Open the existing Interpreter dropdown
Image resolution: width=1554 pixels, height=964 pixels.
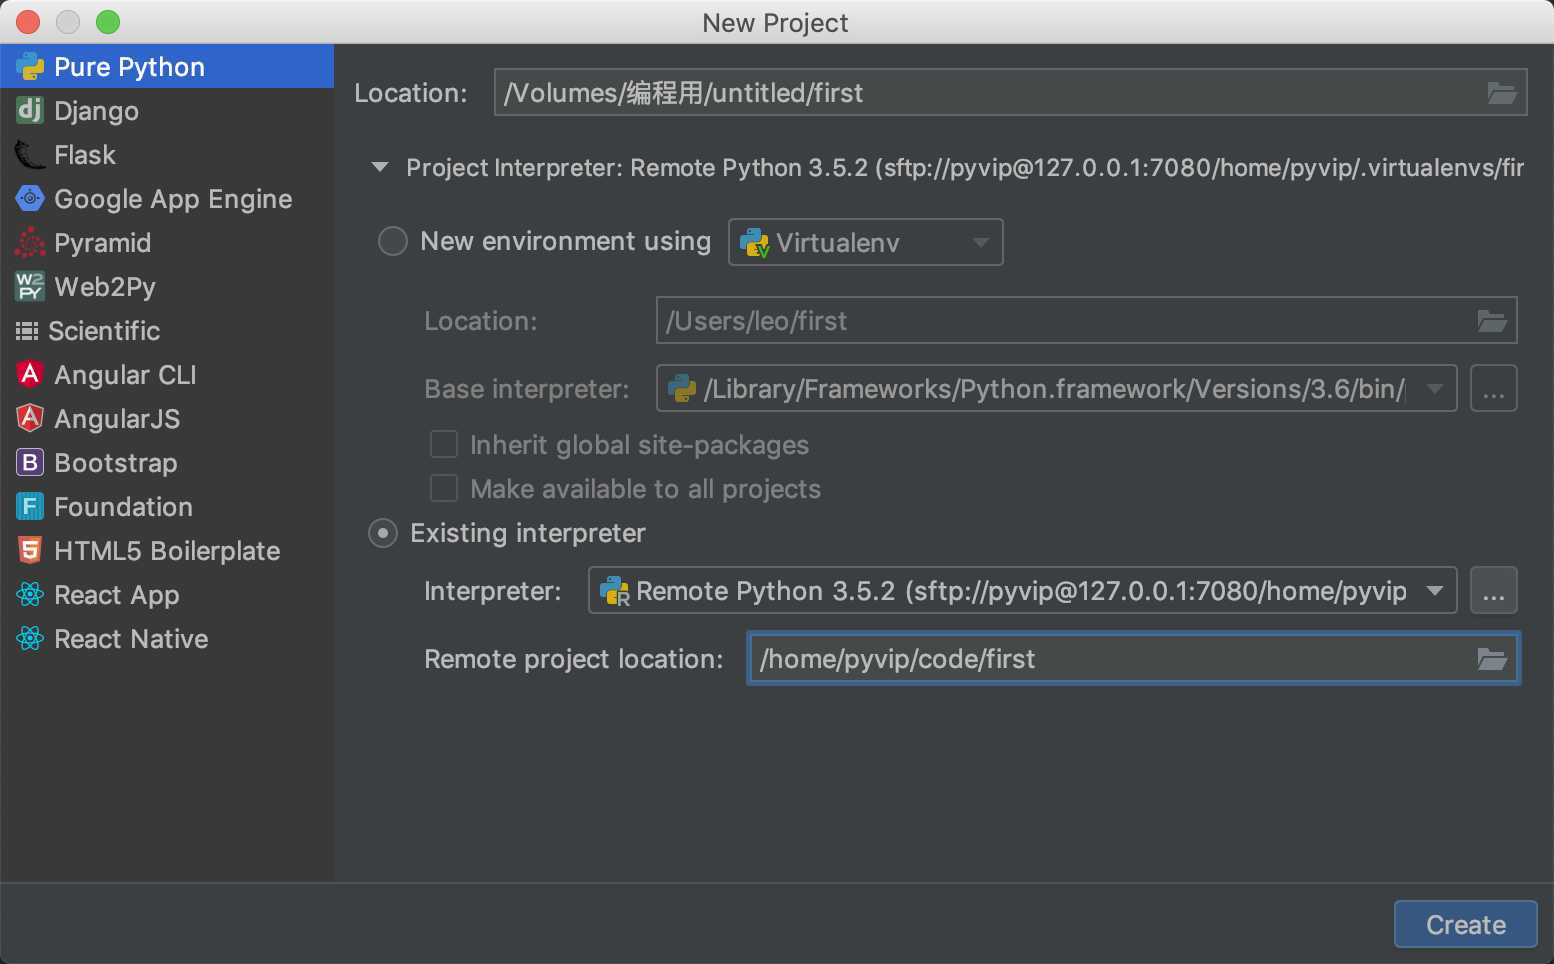tap(1435, 591)
